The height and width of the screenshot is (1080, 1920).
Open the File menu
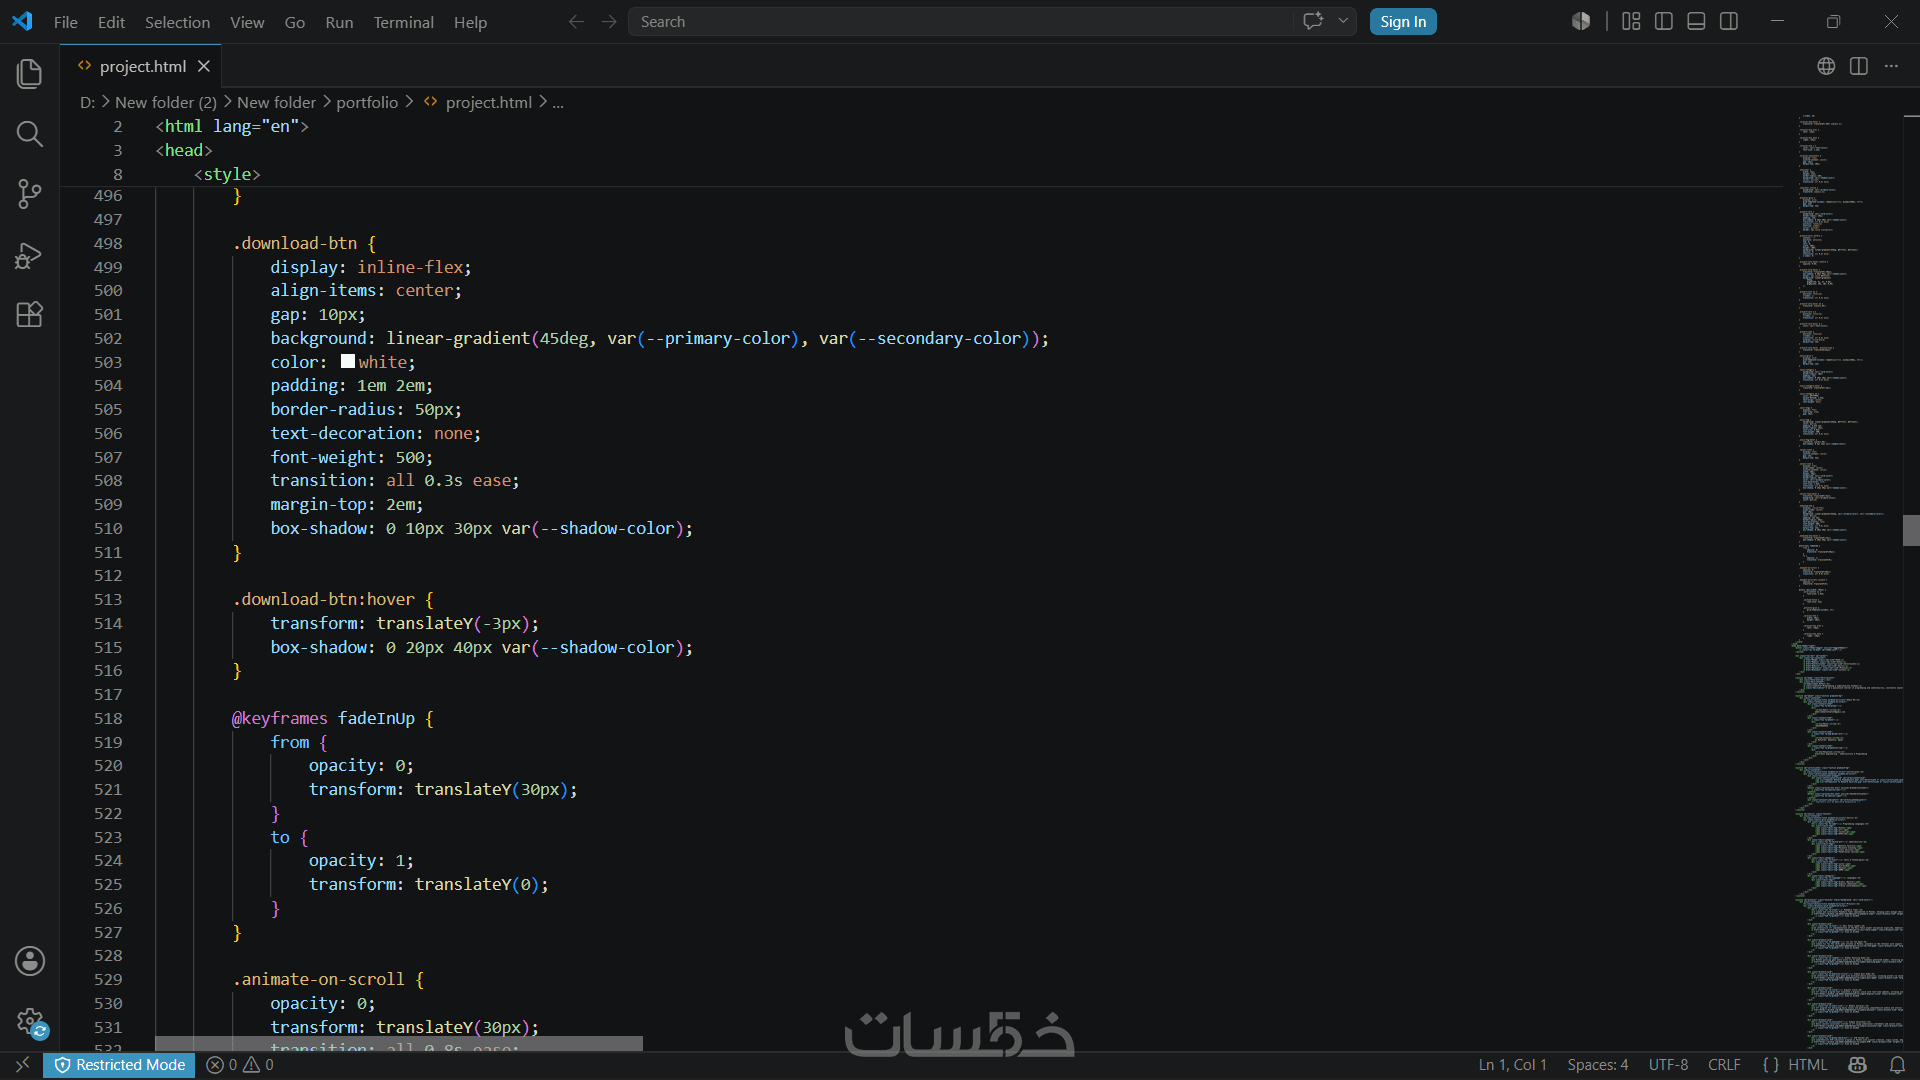coord(66,22)
